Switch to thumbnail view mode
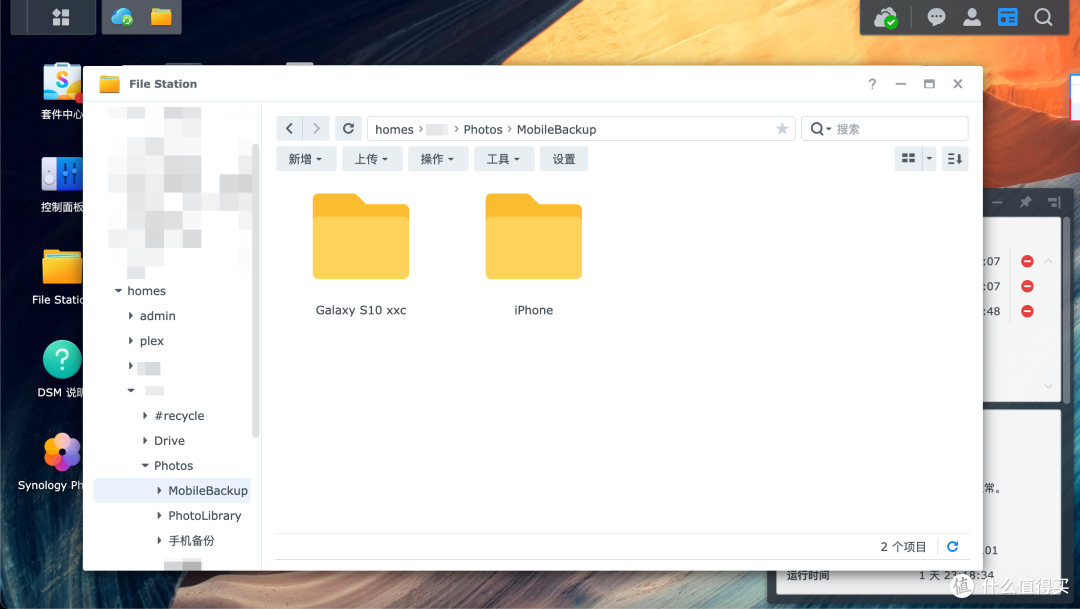1080x609 pixels. tap(908, 158)
